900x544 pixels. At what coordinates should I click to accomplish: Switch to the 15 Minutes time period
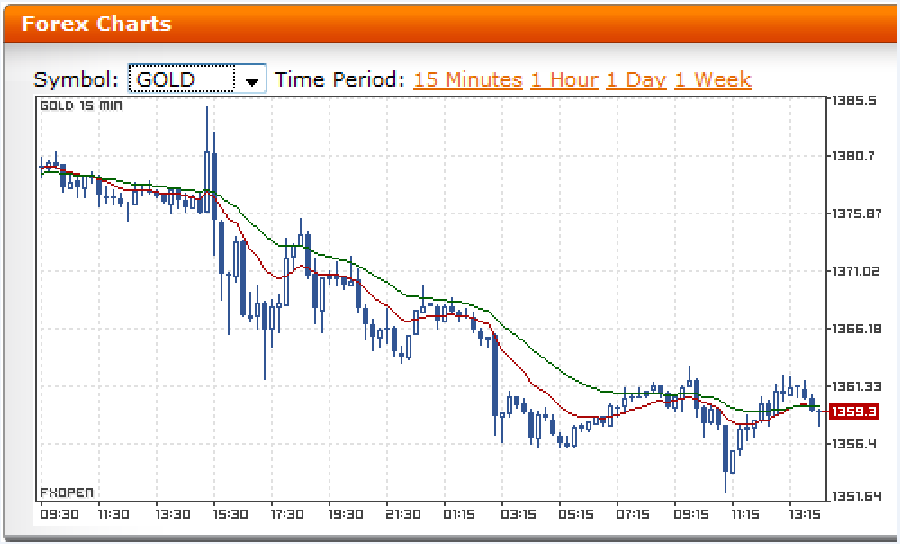coord(467,79)
